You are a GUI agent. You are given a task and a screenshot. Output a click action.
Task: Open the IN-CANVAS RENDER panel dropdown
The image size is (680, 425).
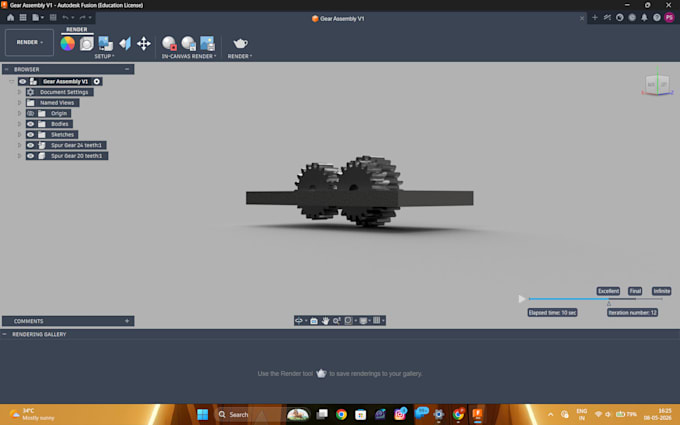(189, 56)
